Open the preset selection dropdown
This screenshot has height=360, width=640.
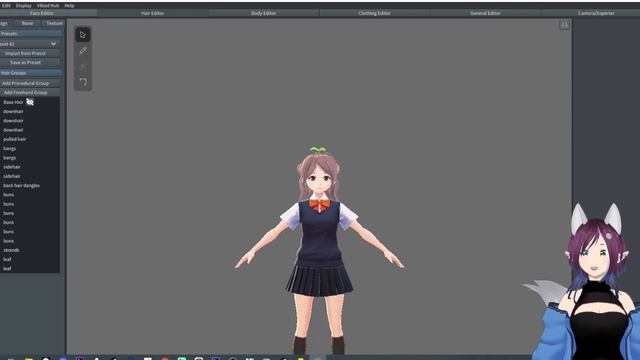[x=29, y=44]
